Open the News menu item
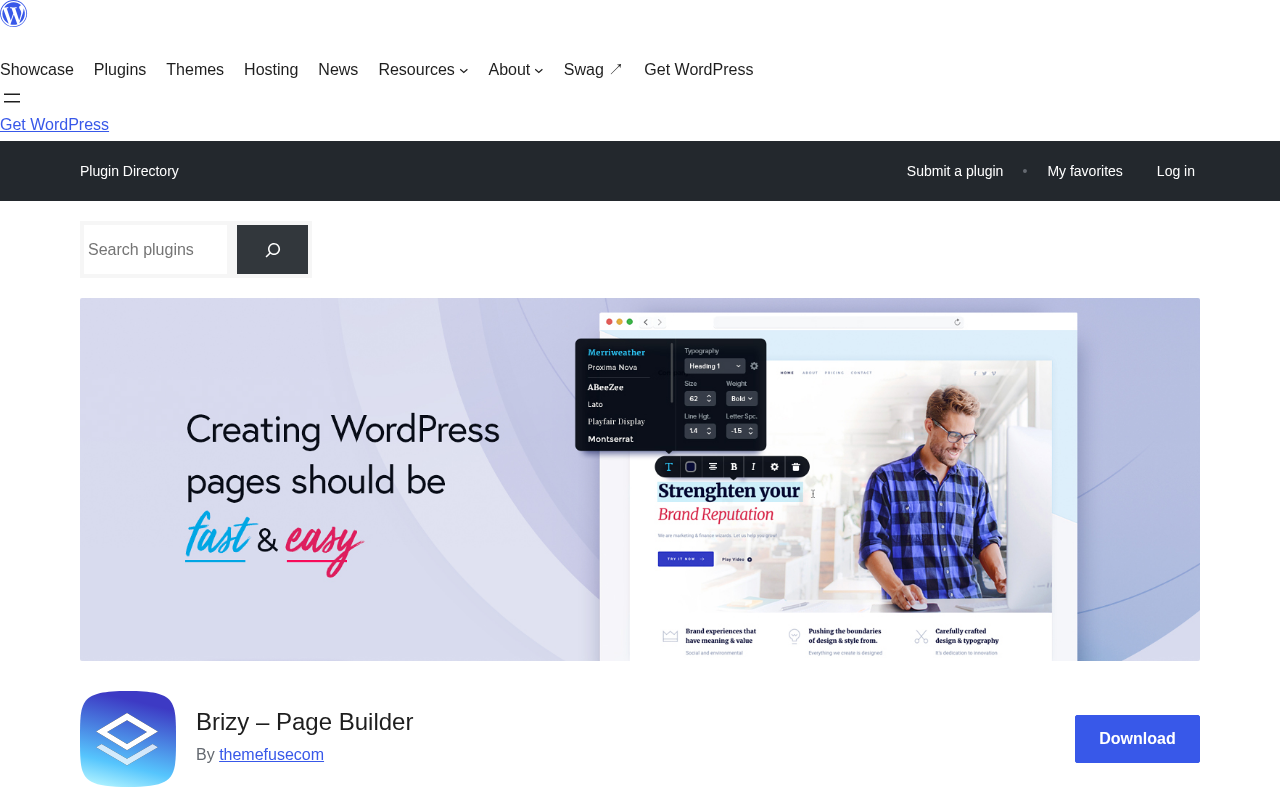This screenshot has width=1280, height=800. tap(338, 70)
